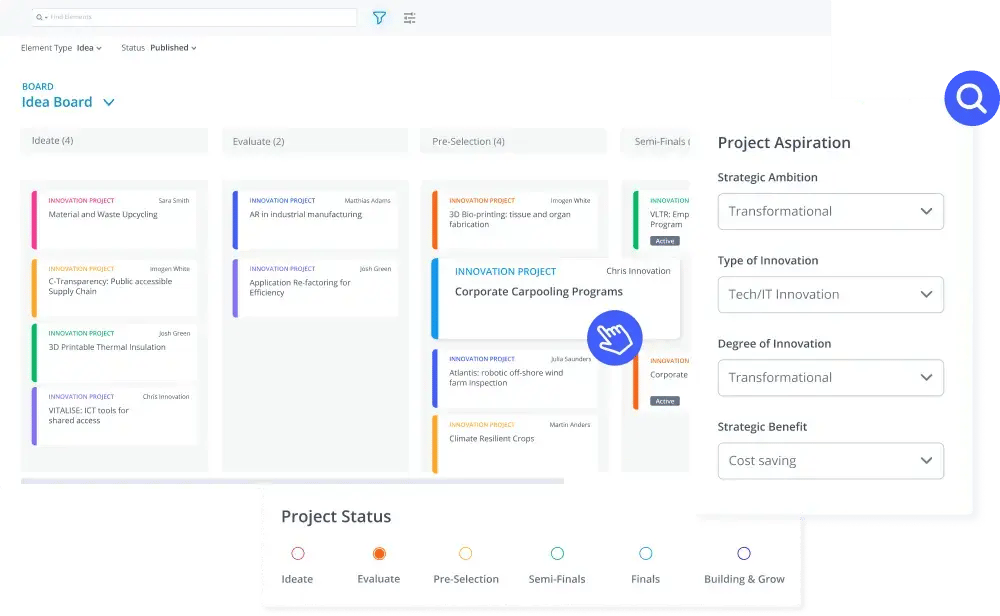This screenshot has height=616, width=1000.
Task: Expand the Strategic Benefit dropdown
Action: pos(830,461)
